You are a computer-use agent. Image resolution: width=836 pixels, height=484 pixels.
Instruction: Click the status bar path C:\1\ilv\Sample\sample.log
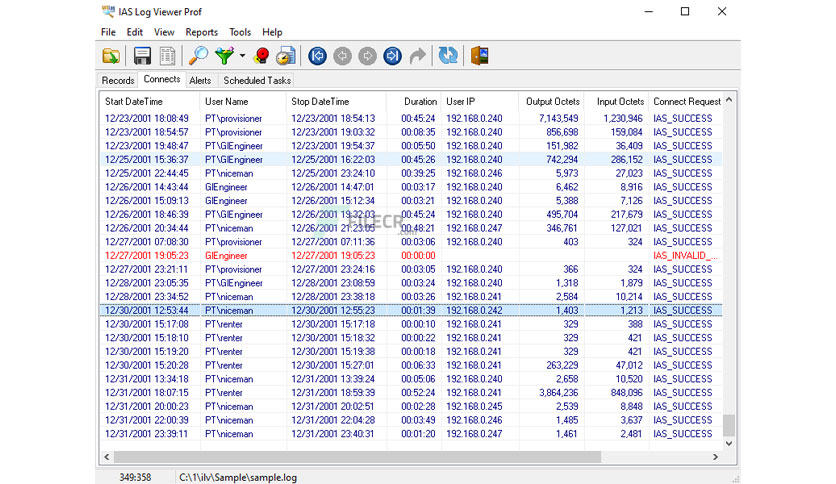pyautogui.click(x=238, y=477)
